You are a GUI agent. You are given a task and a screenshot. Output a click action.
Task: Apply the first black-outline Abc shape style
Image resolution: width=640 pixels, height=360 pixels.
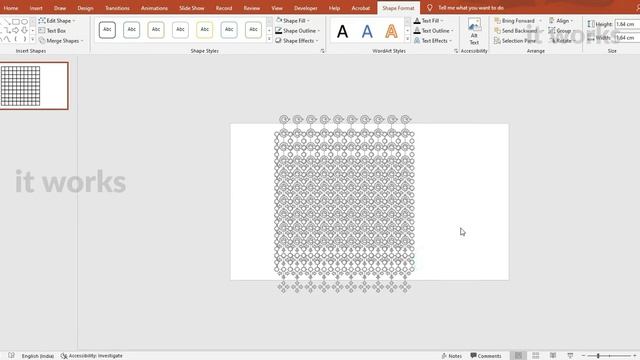(x=107, y=30)
